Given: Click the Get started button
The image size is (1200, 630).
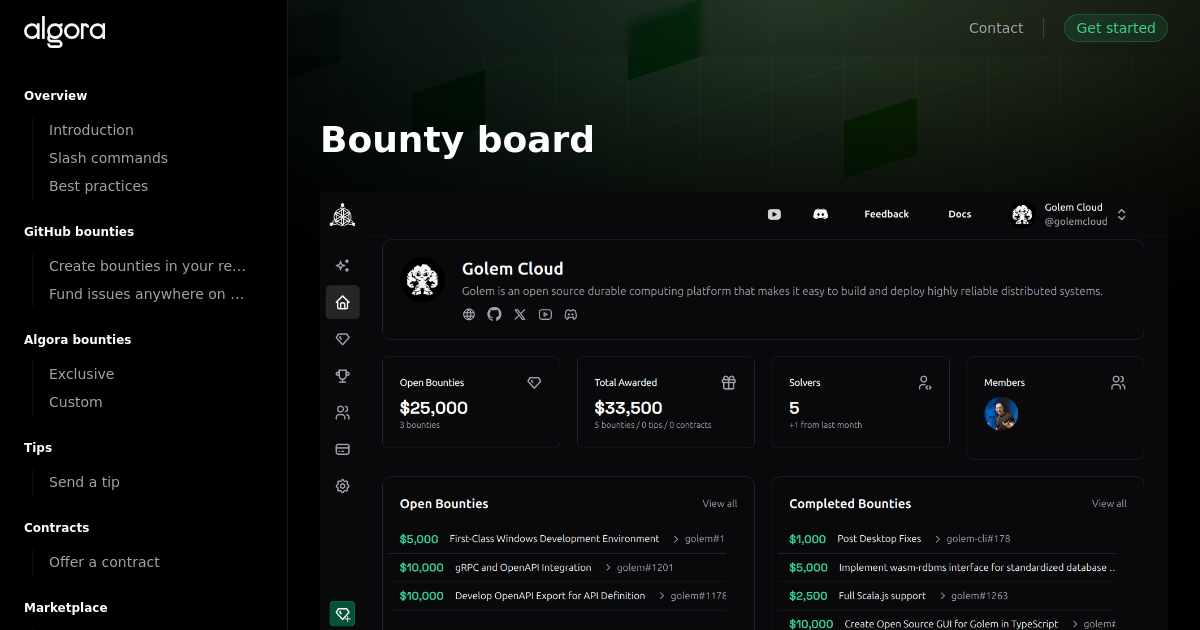Looking at the screenshot, I should pos(1115,28).
